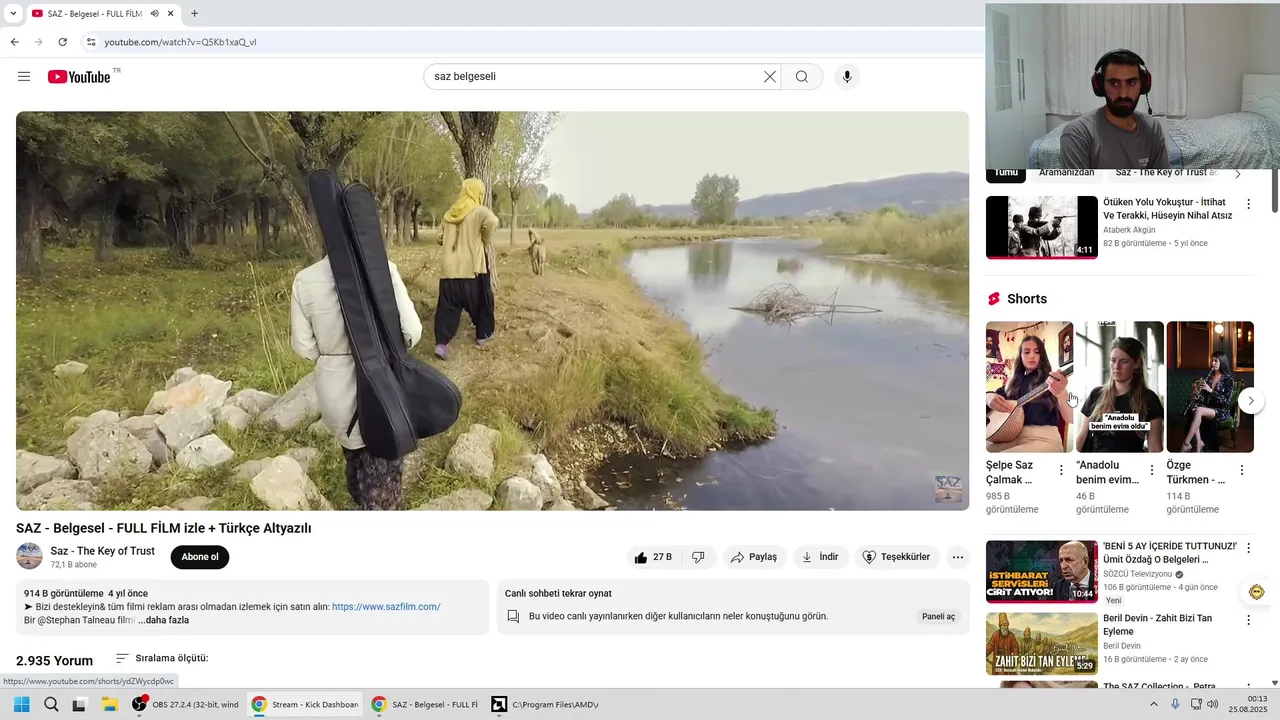The image size is (1280, 720).
Task: Share the video using Paylaş
Action: [754, 557]
